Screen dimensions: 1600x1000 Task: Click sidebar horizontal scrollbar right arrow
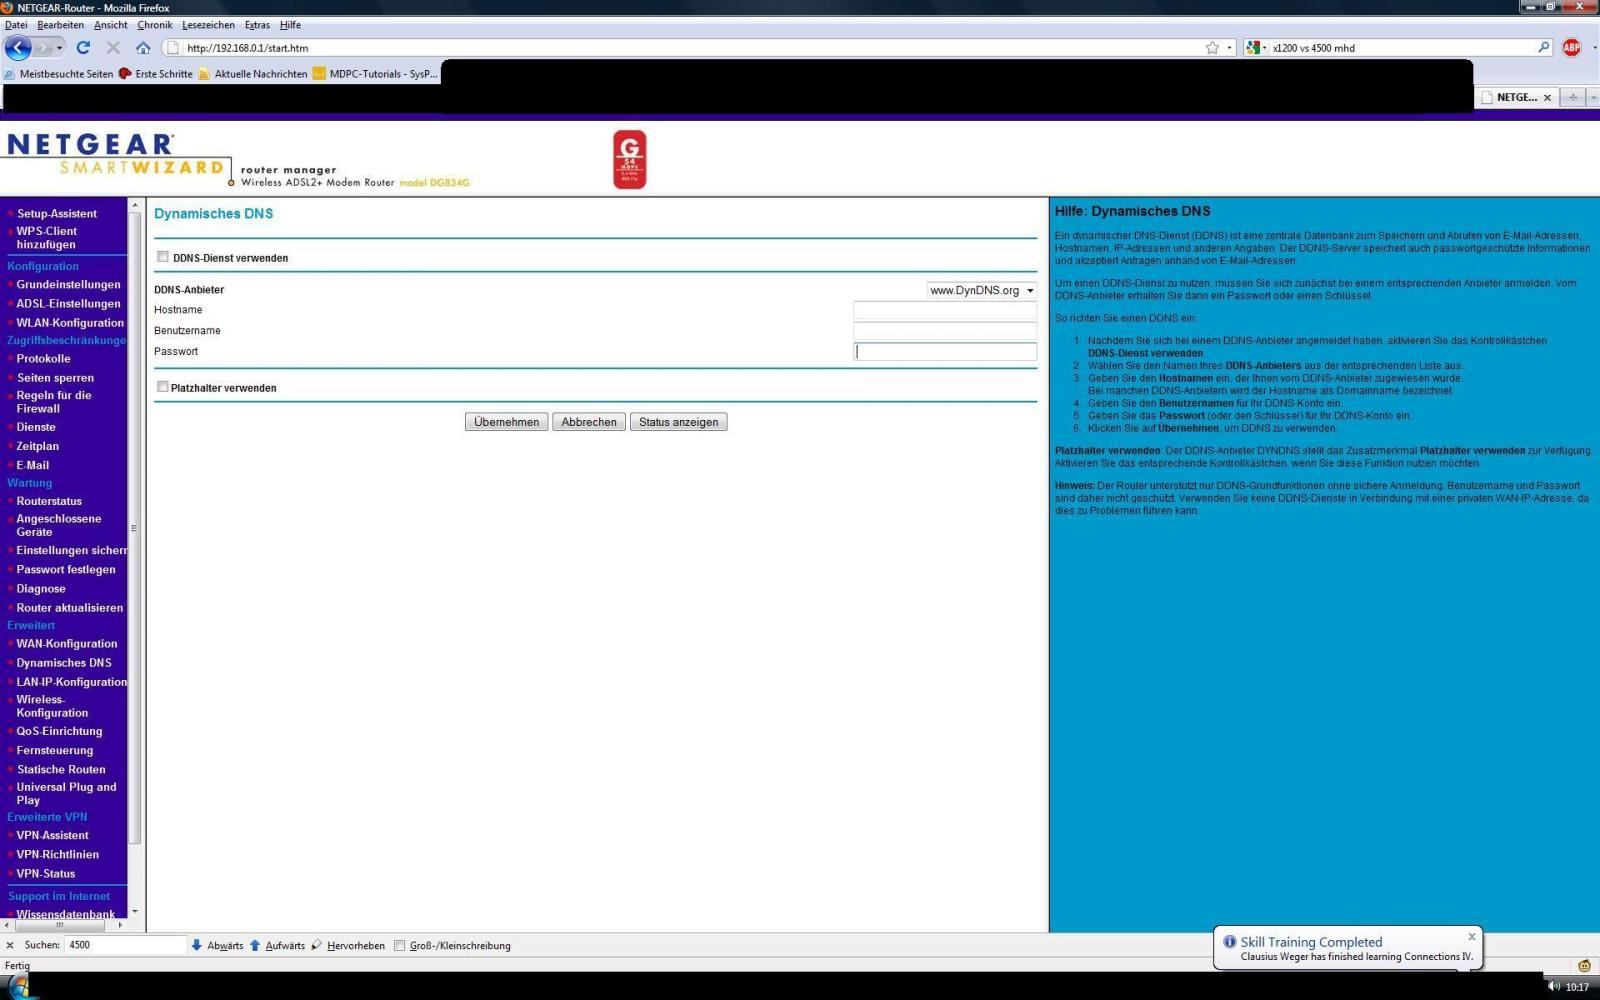pyautogui.click(x=121, y=926)
